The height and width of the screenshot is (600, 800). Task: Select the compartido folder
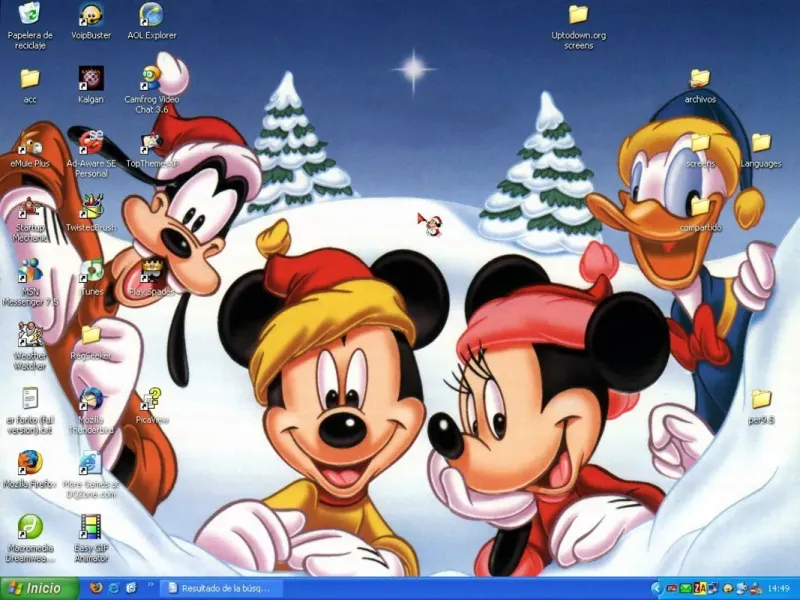[700, 214]
